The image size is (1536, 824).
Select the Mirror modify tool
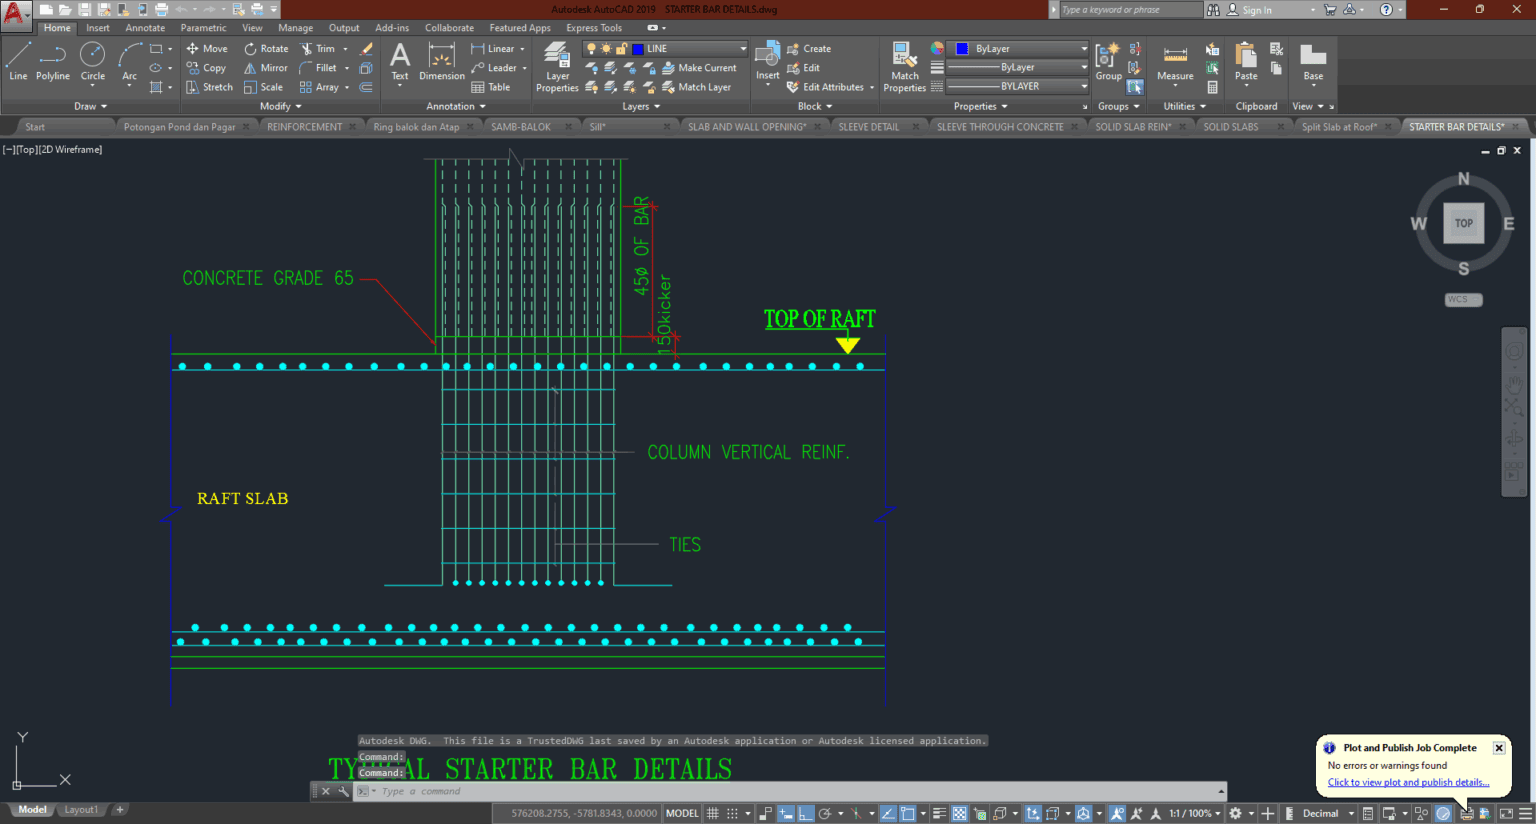(x=266, y=68)
